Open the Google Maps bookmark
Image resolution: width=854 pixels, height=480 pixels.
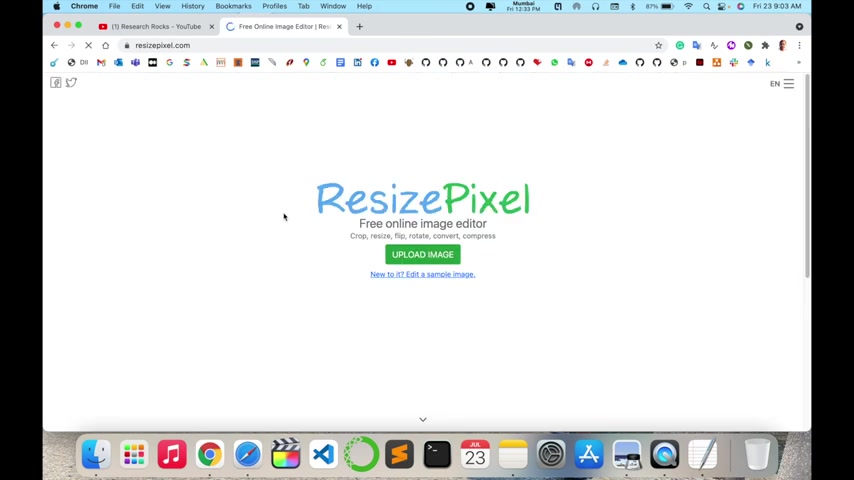[306, 63]
